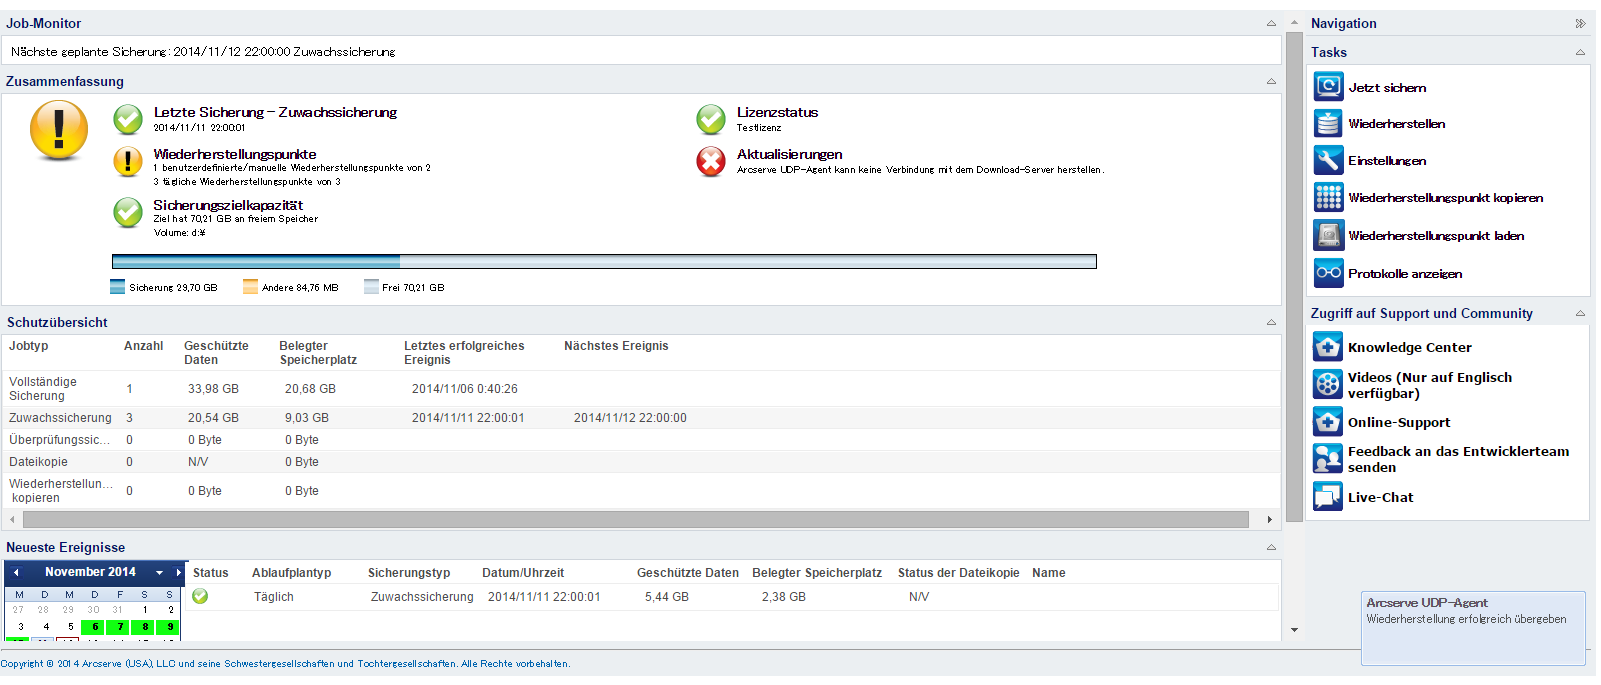Click Status der Dateikopie column header
Image resolution: width=1601 pixels, height=685 pixels.
958,573
